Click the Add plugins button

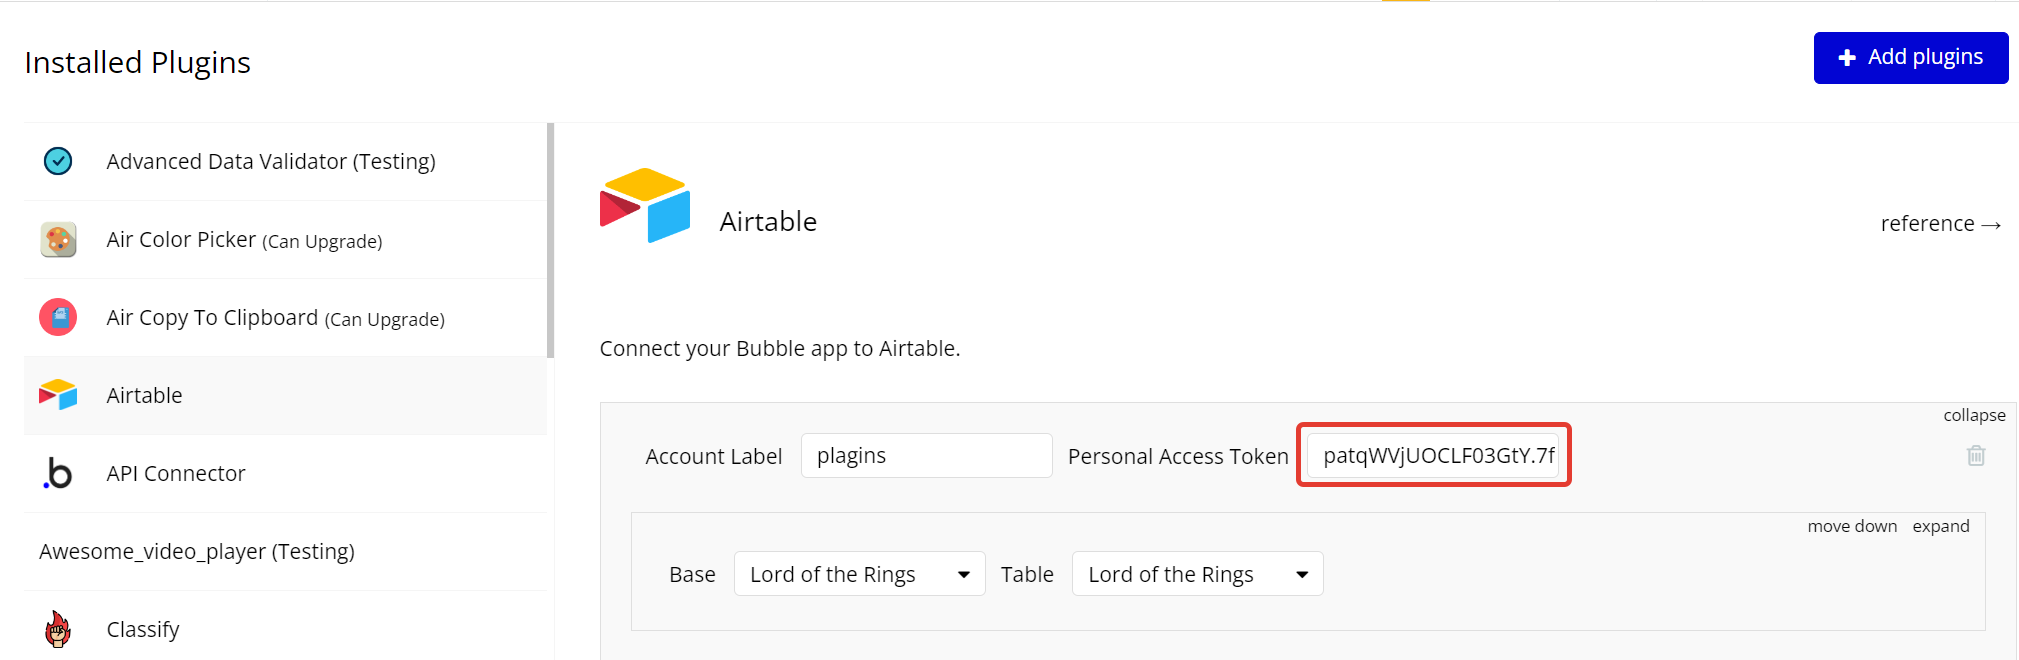click(1910, 58)
